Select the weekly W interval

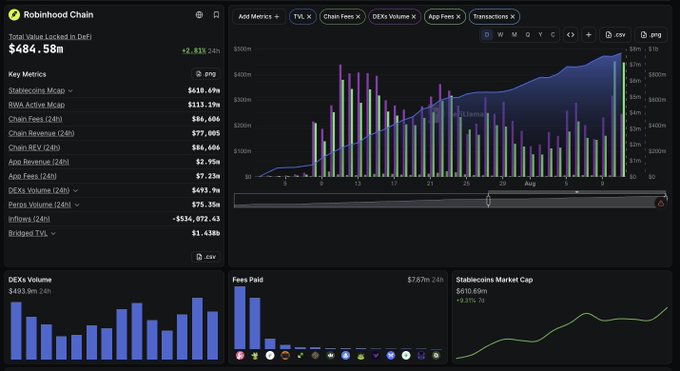pyautogui.click(x=500, y=35)
